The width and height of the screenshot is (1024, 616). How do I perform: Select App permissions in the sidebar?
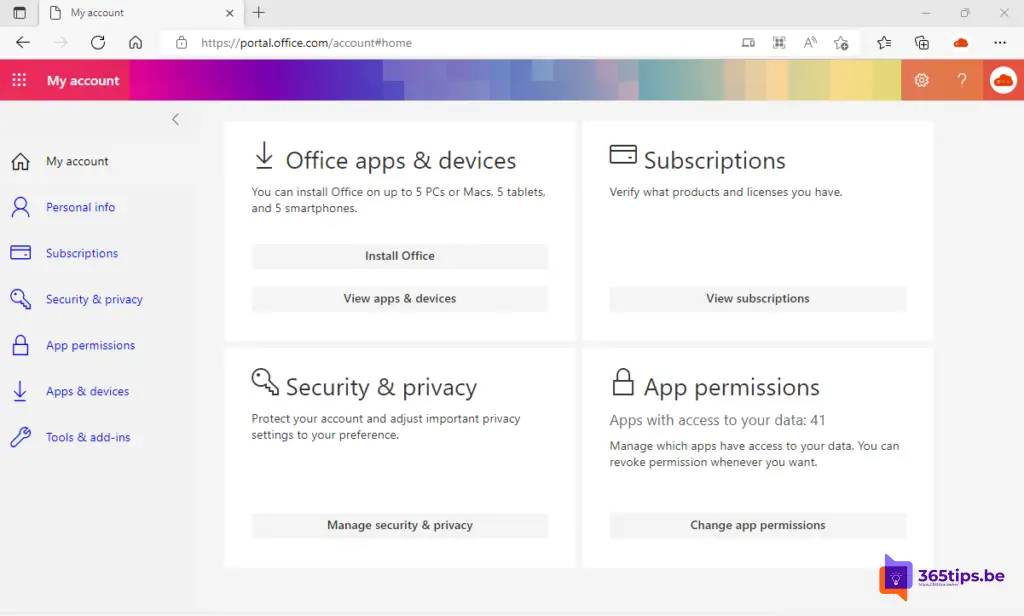90,346
